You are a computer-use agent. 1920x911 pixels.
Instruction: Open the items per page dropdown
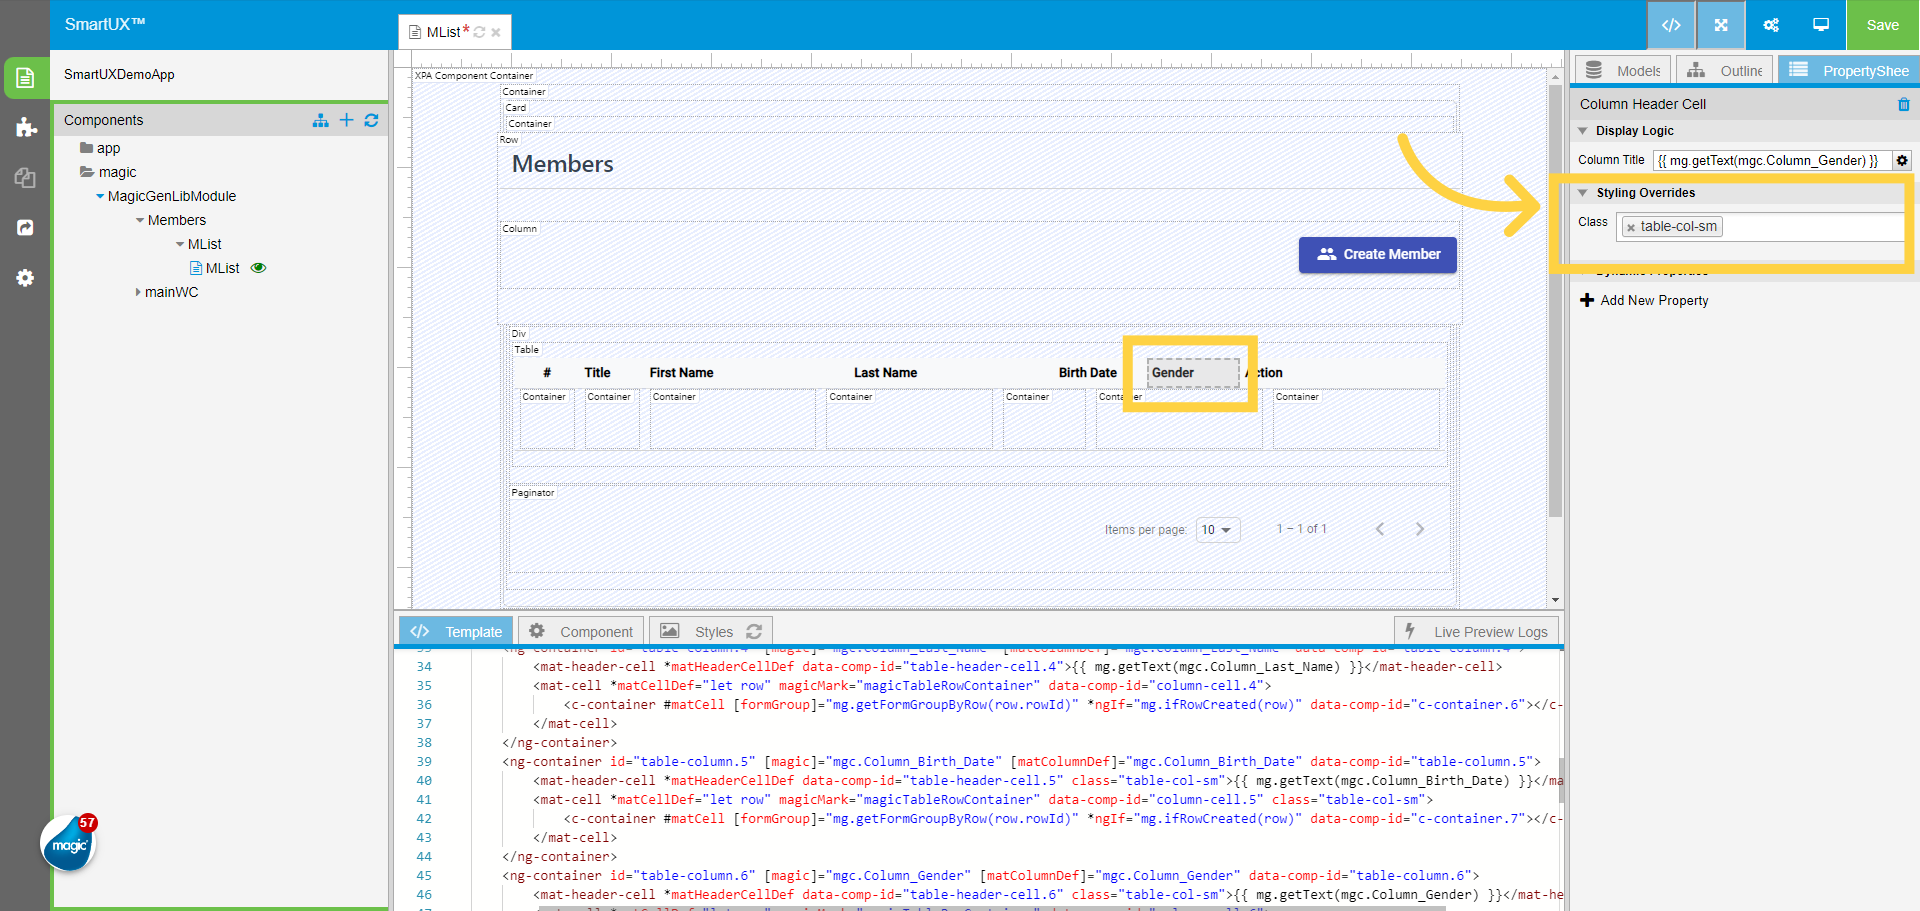point(1217,530)
